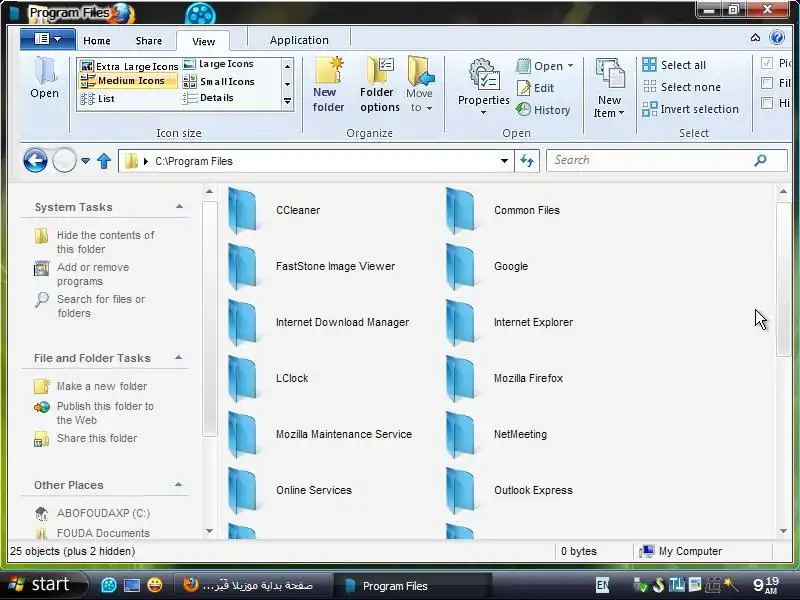This screenshot has width=800, height=600.
Task: Go up one folder level
Action: coord(104,161)
